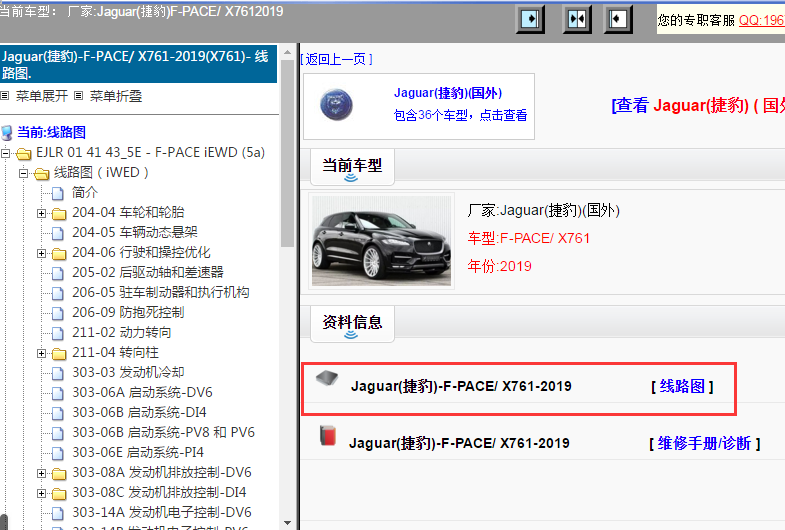This screenshot has height=530, width=785.
Task: Click the 当前:线路图 computer icon
Action: click(7, 133)
